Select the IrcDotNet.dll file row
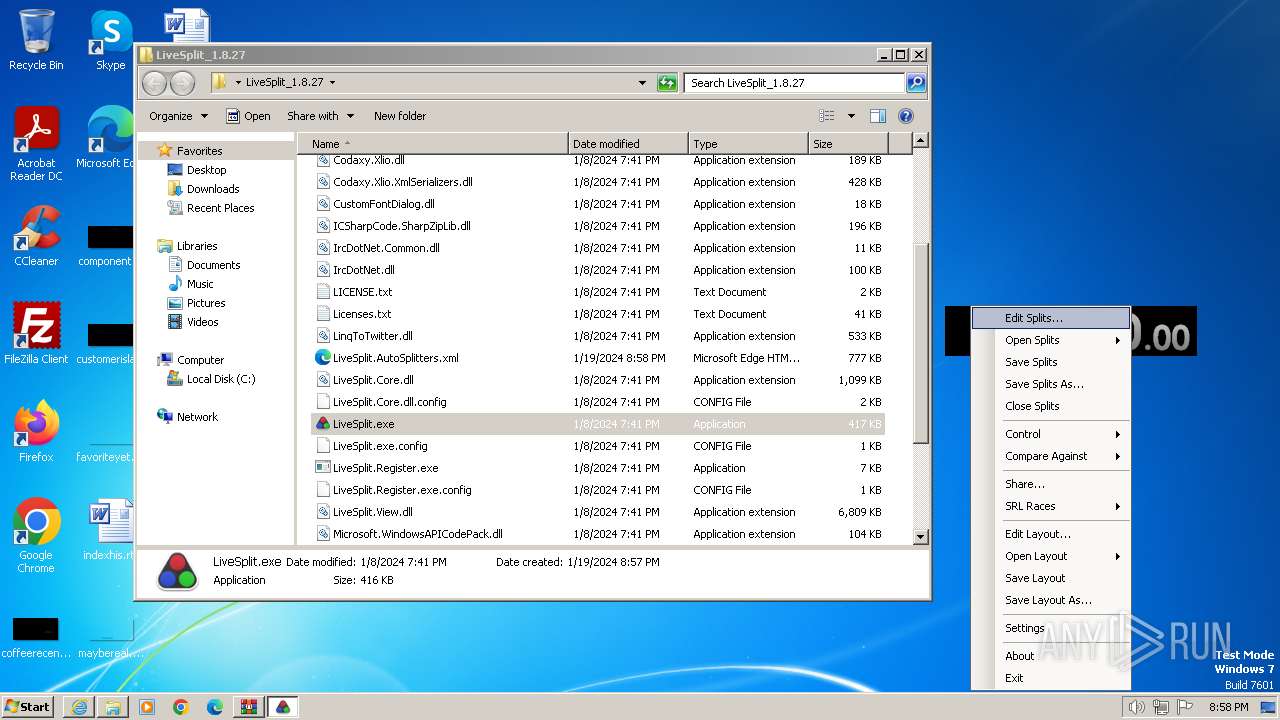The height and width of the screenshot is (720, 1280). (x=598, y=270)
